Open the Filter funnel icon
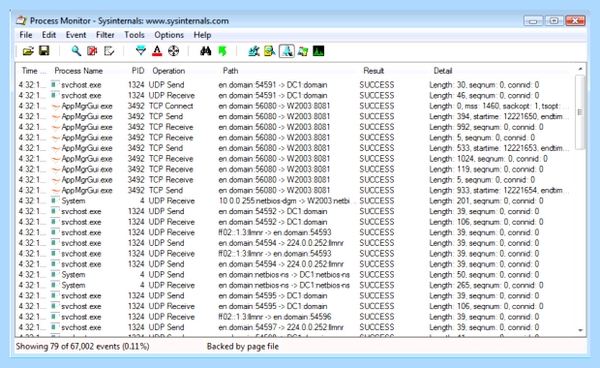The image size is (600, 368). tap(141, 51)
